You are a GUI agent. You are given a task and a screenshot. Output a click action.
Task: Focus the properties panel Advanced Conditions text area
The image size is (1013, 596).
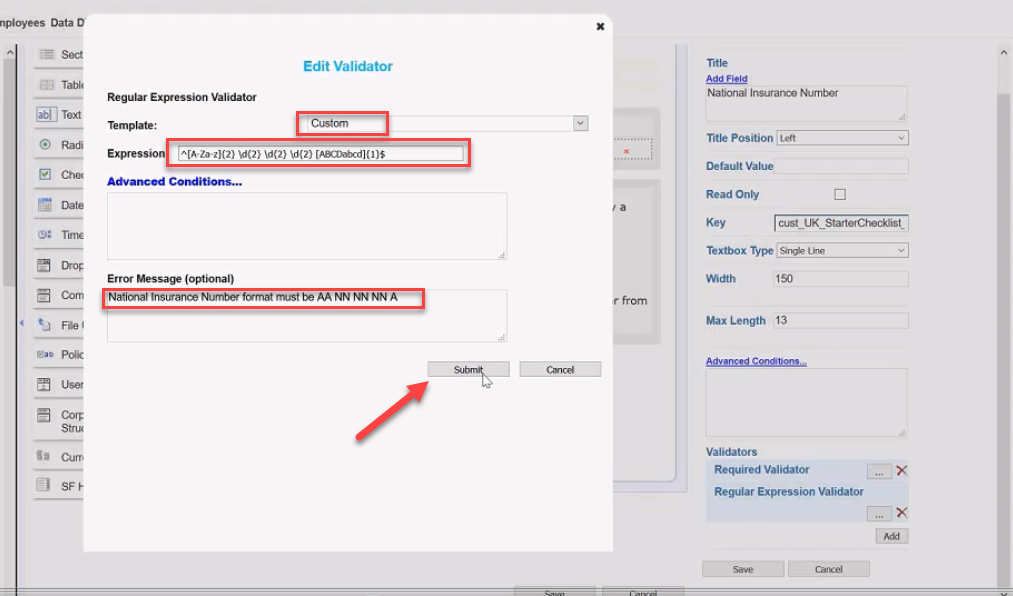coord(806,402)
